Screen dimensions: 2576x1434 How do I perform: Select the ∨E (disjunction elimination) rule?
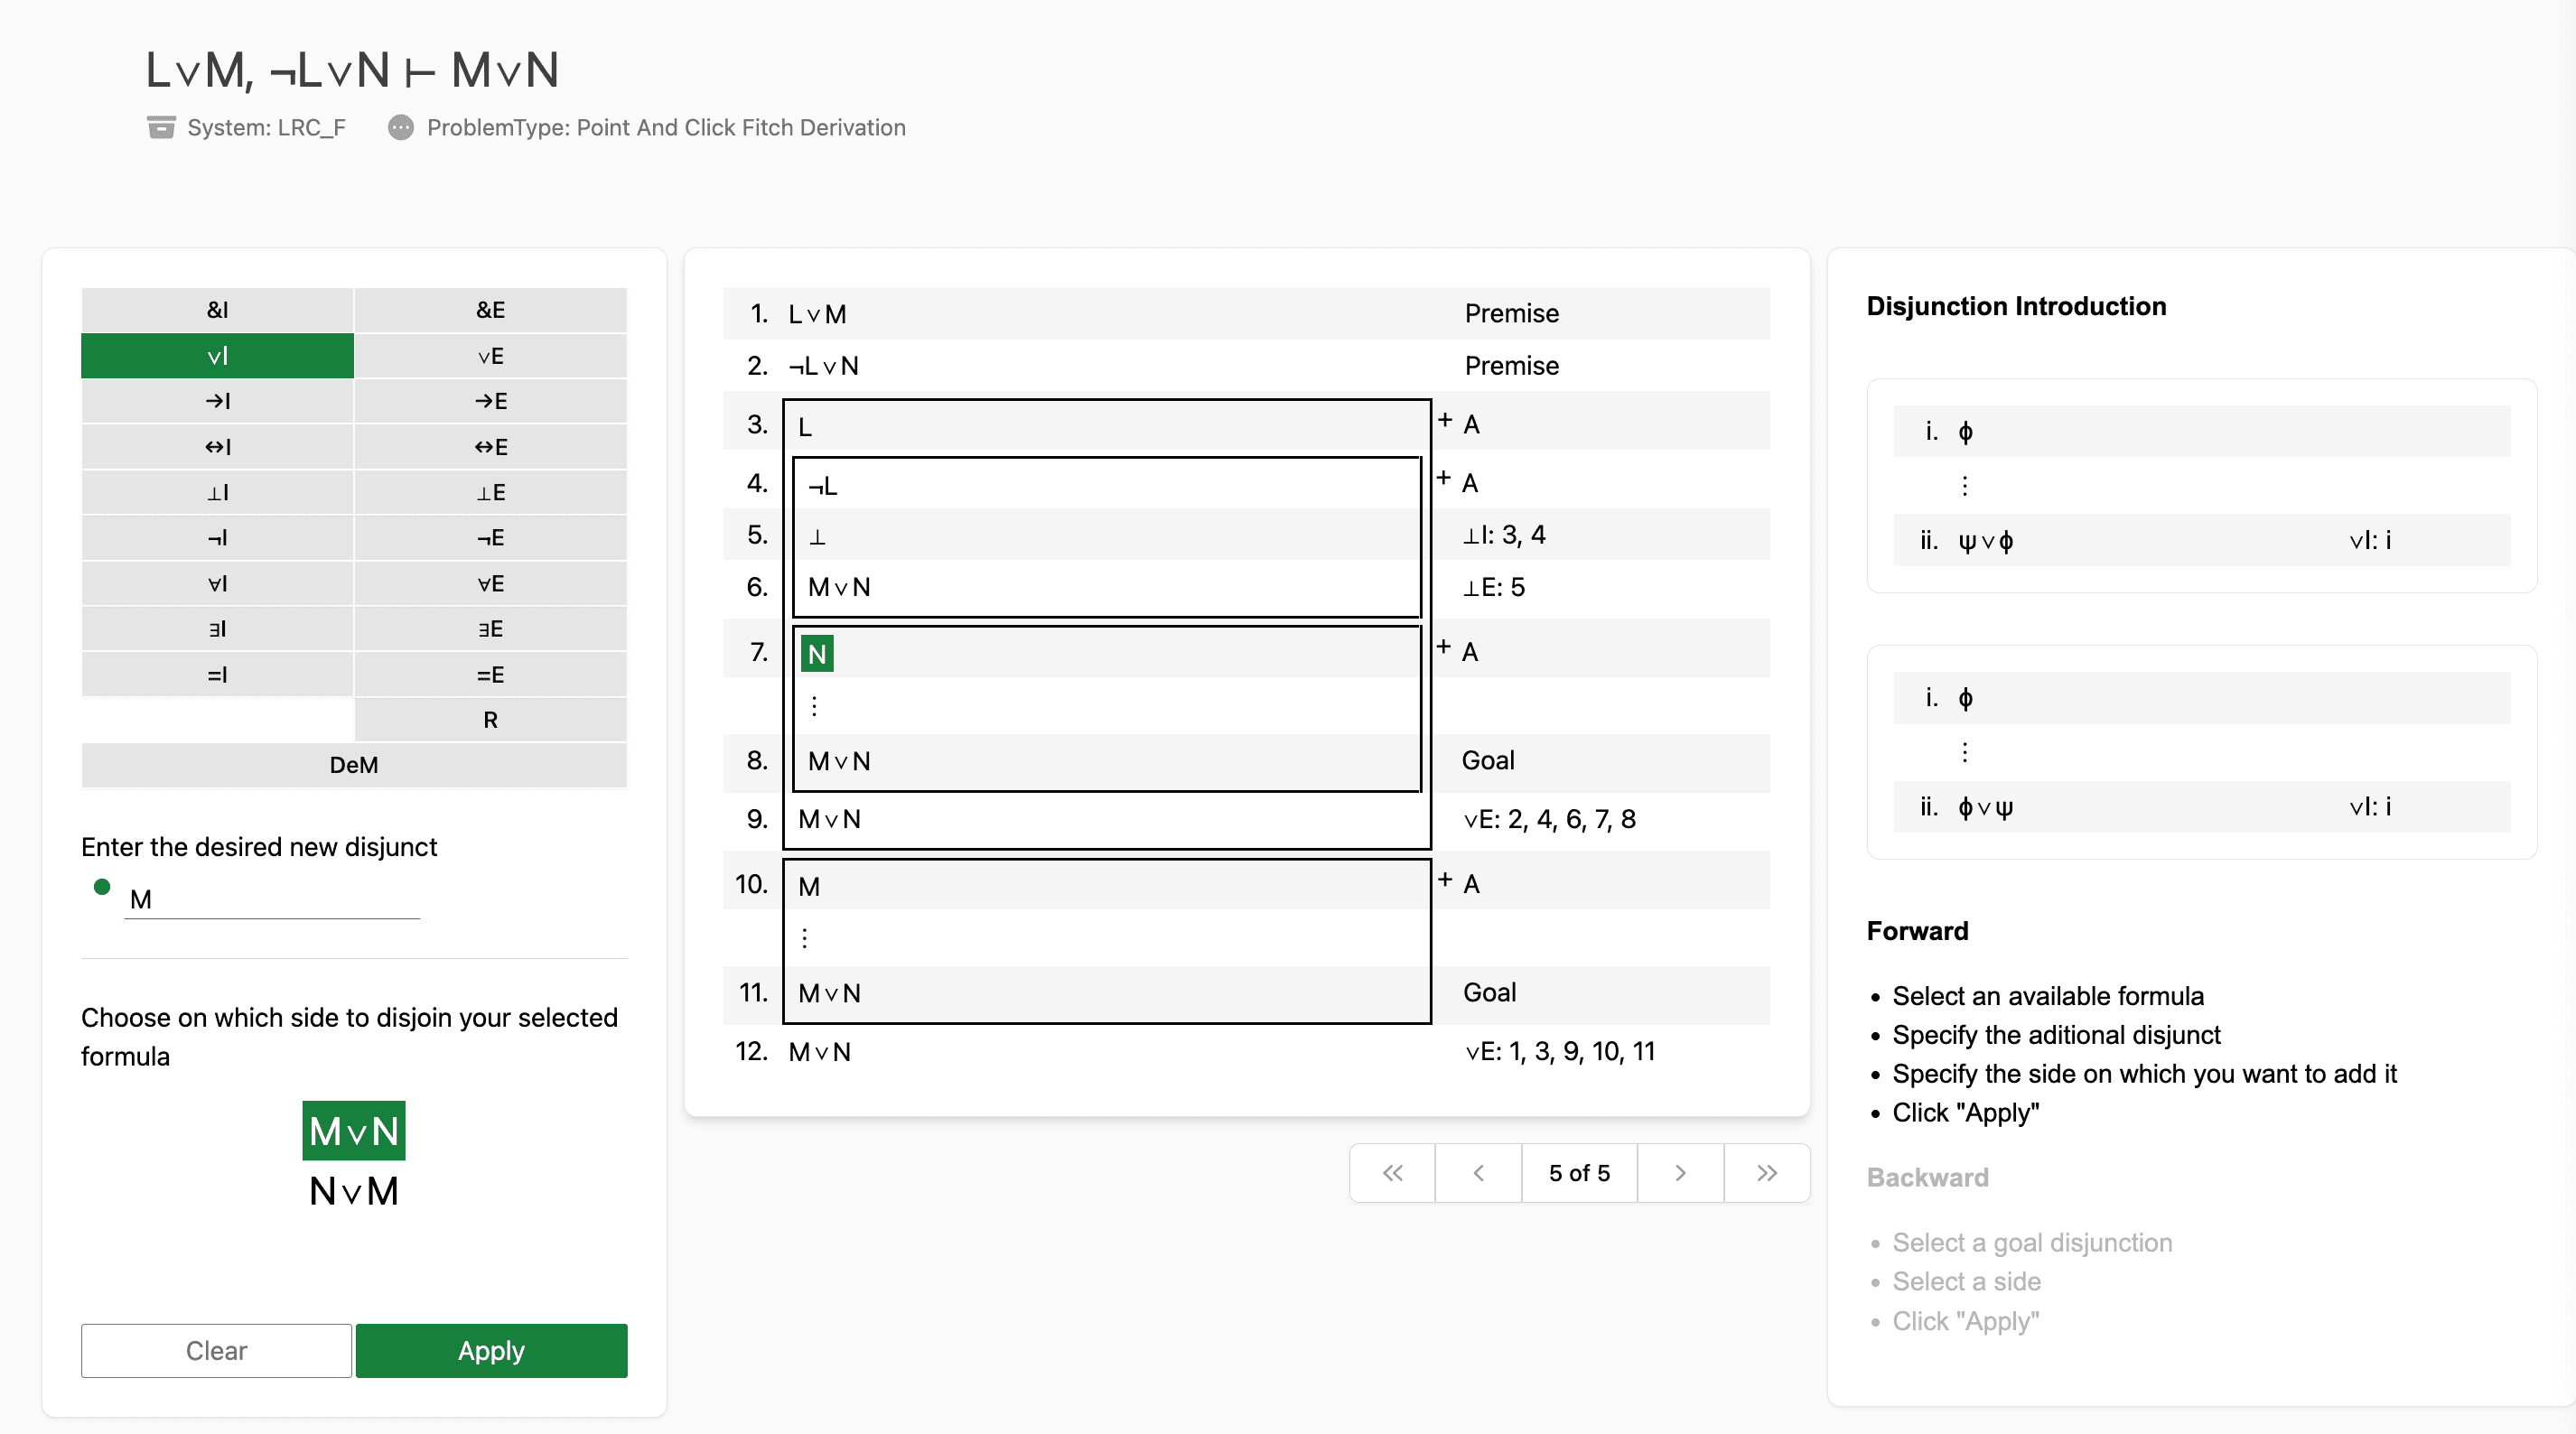tap(489, 355)
